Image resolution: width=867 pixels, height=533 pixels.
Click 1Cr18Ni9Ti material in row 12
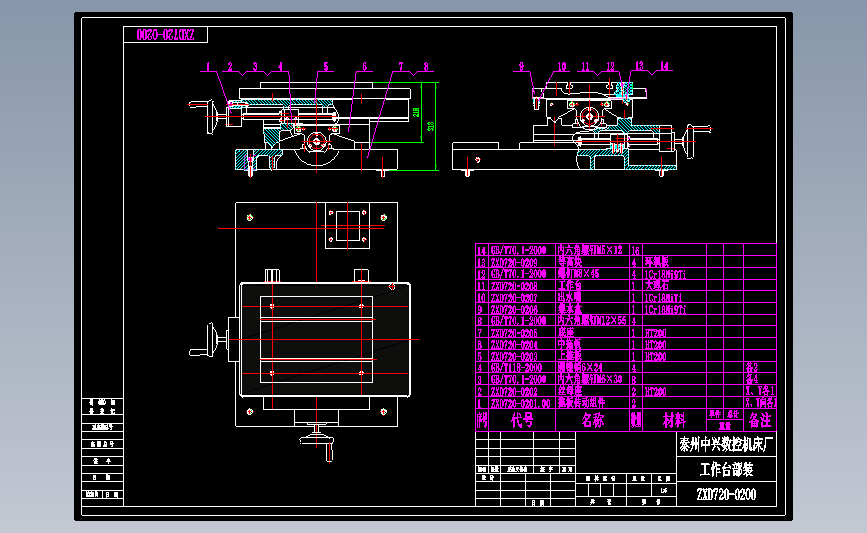(x=666, y=274)
